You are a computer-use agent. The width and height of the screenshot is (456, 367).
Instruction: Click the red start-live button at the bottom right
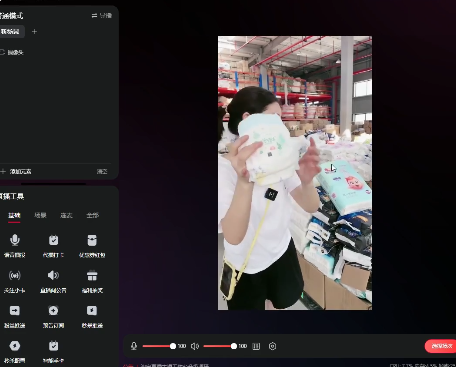pos(441,346)
